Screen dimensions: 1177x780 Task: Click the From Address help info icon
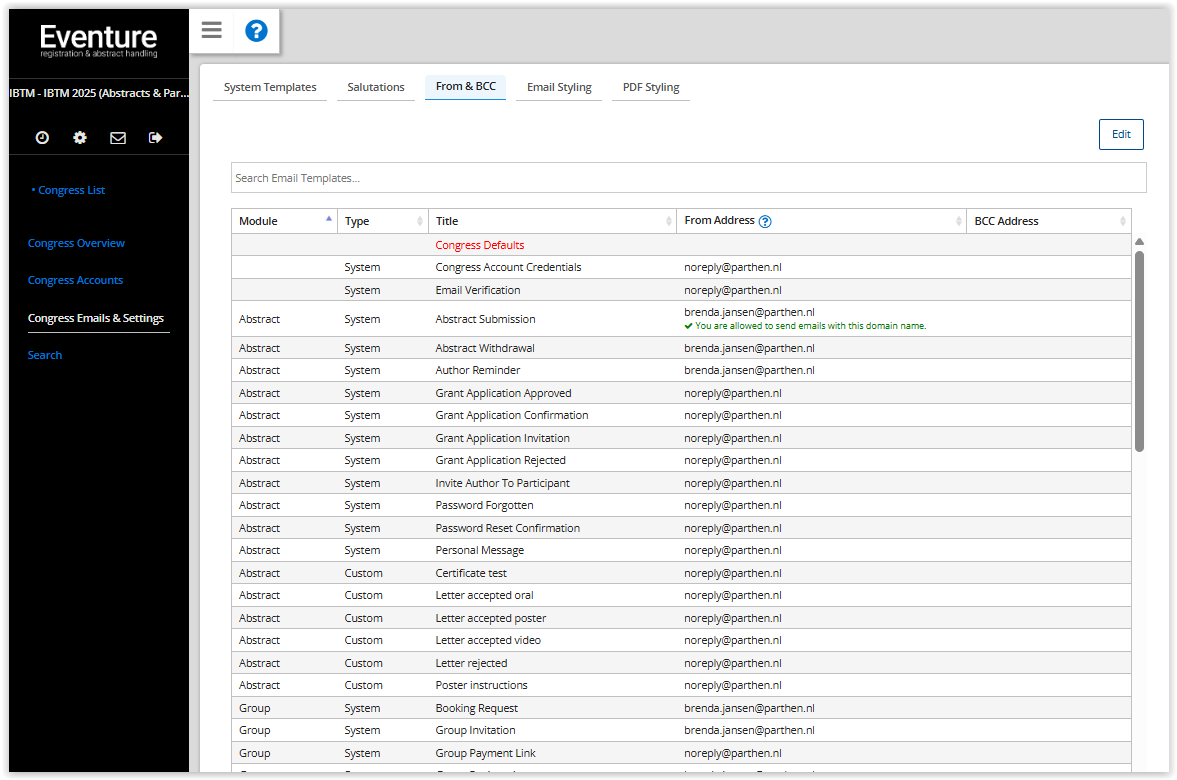point(765,222)
